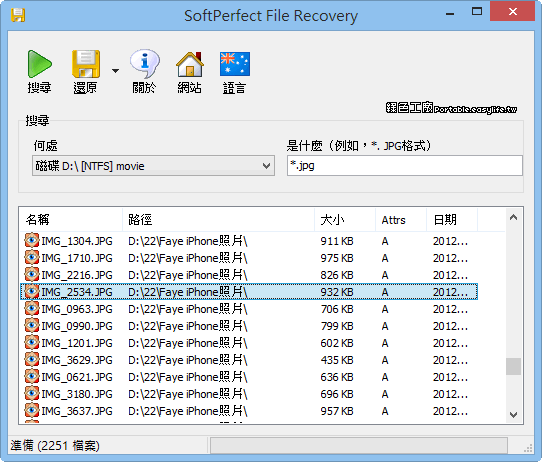Select file name IMG_3180.JPG
The width and height of the screenshot is (542, 462).
pyautogui.click(x=77, y=394)
